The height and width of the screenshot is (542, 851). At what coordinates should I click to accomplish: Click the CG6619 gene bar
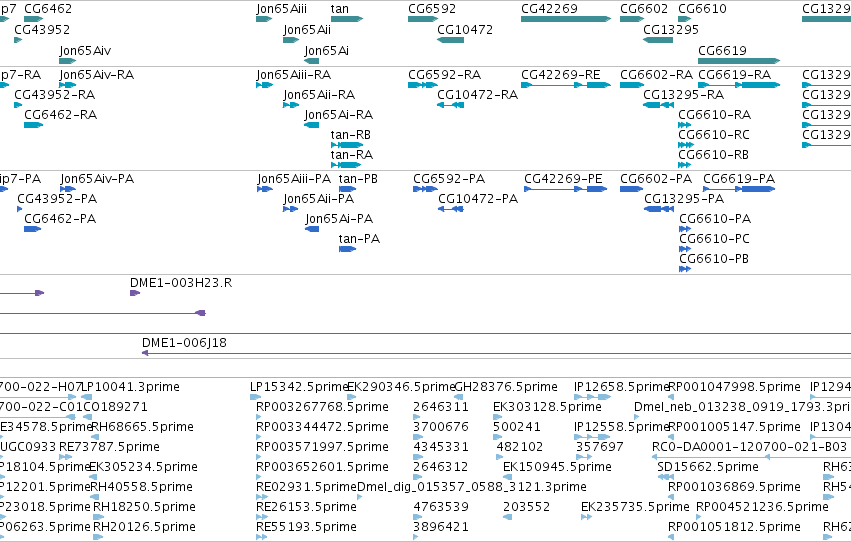(x=739, y=61)
